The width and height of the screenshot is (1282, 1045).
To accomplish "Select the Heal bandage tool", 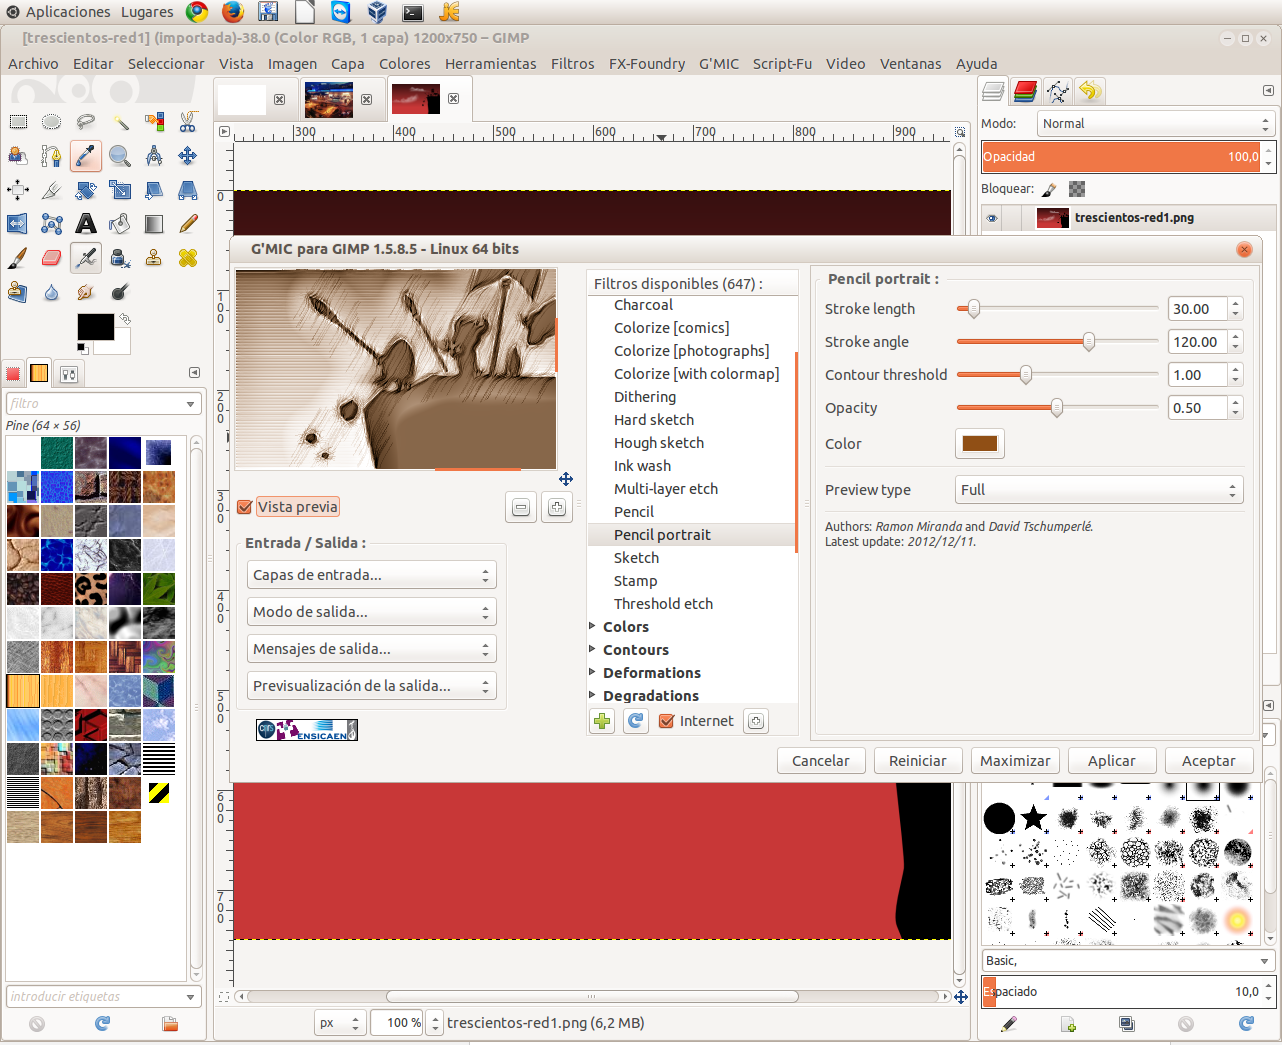I will [188, 258].
